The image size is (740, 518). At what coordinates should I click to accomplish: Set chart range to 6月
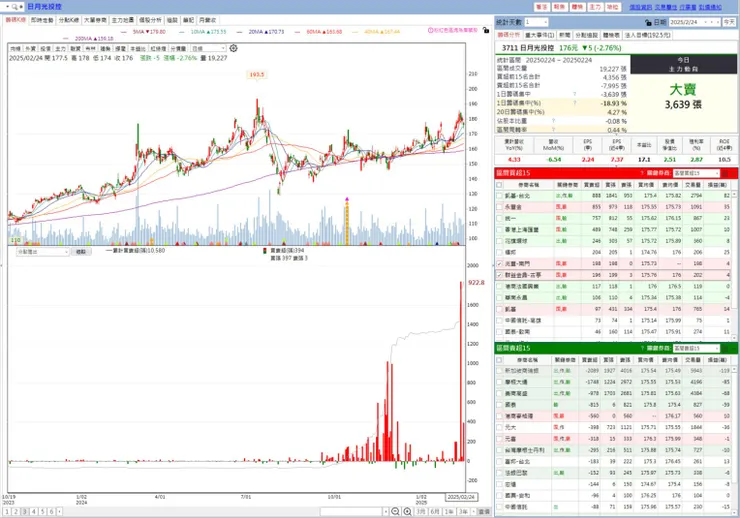pos(435,511)
